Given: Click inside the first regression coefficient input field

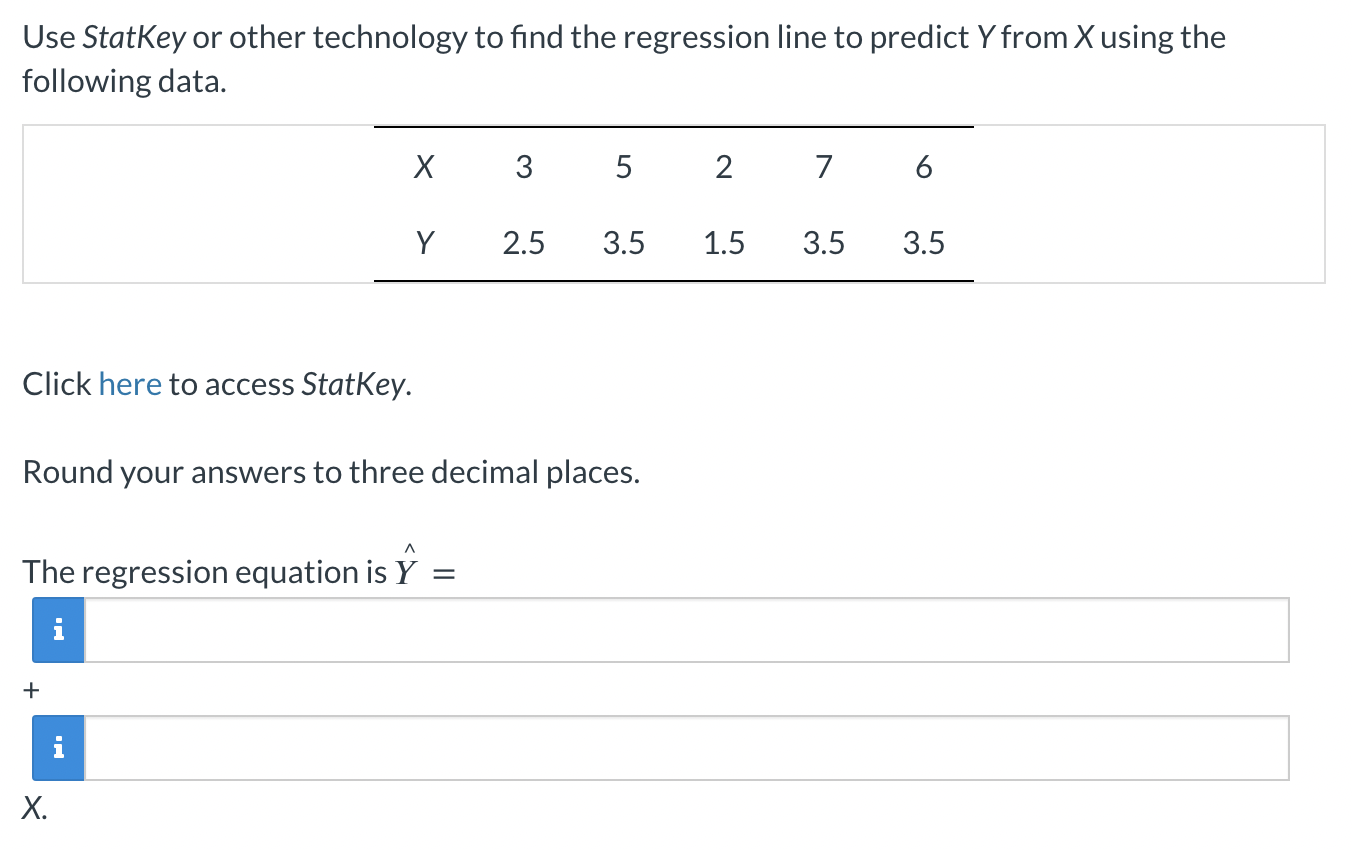Looking at the screenshot, I should click(600, 630).
